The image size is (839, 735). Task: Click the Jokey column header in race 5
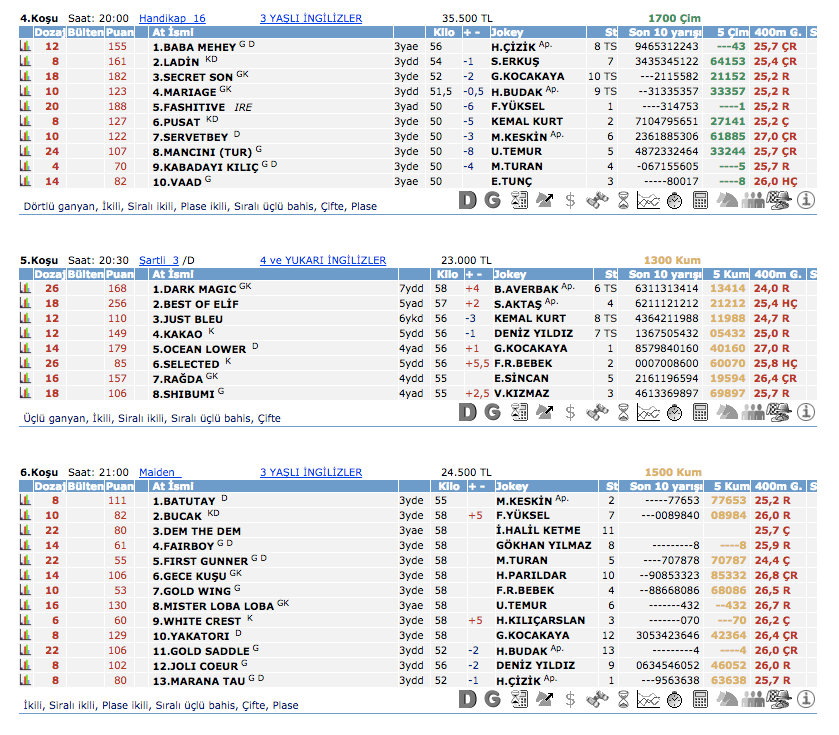(x=511, y=274)
